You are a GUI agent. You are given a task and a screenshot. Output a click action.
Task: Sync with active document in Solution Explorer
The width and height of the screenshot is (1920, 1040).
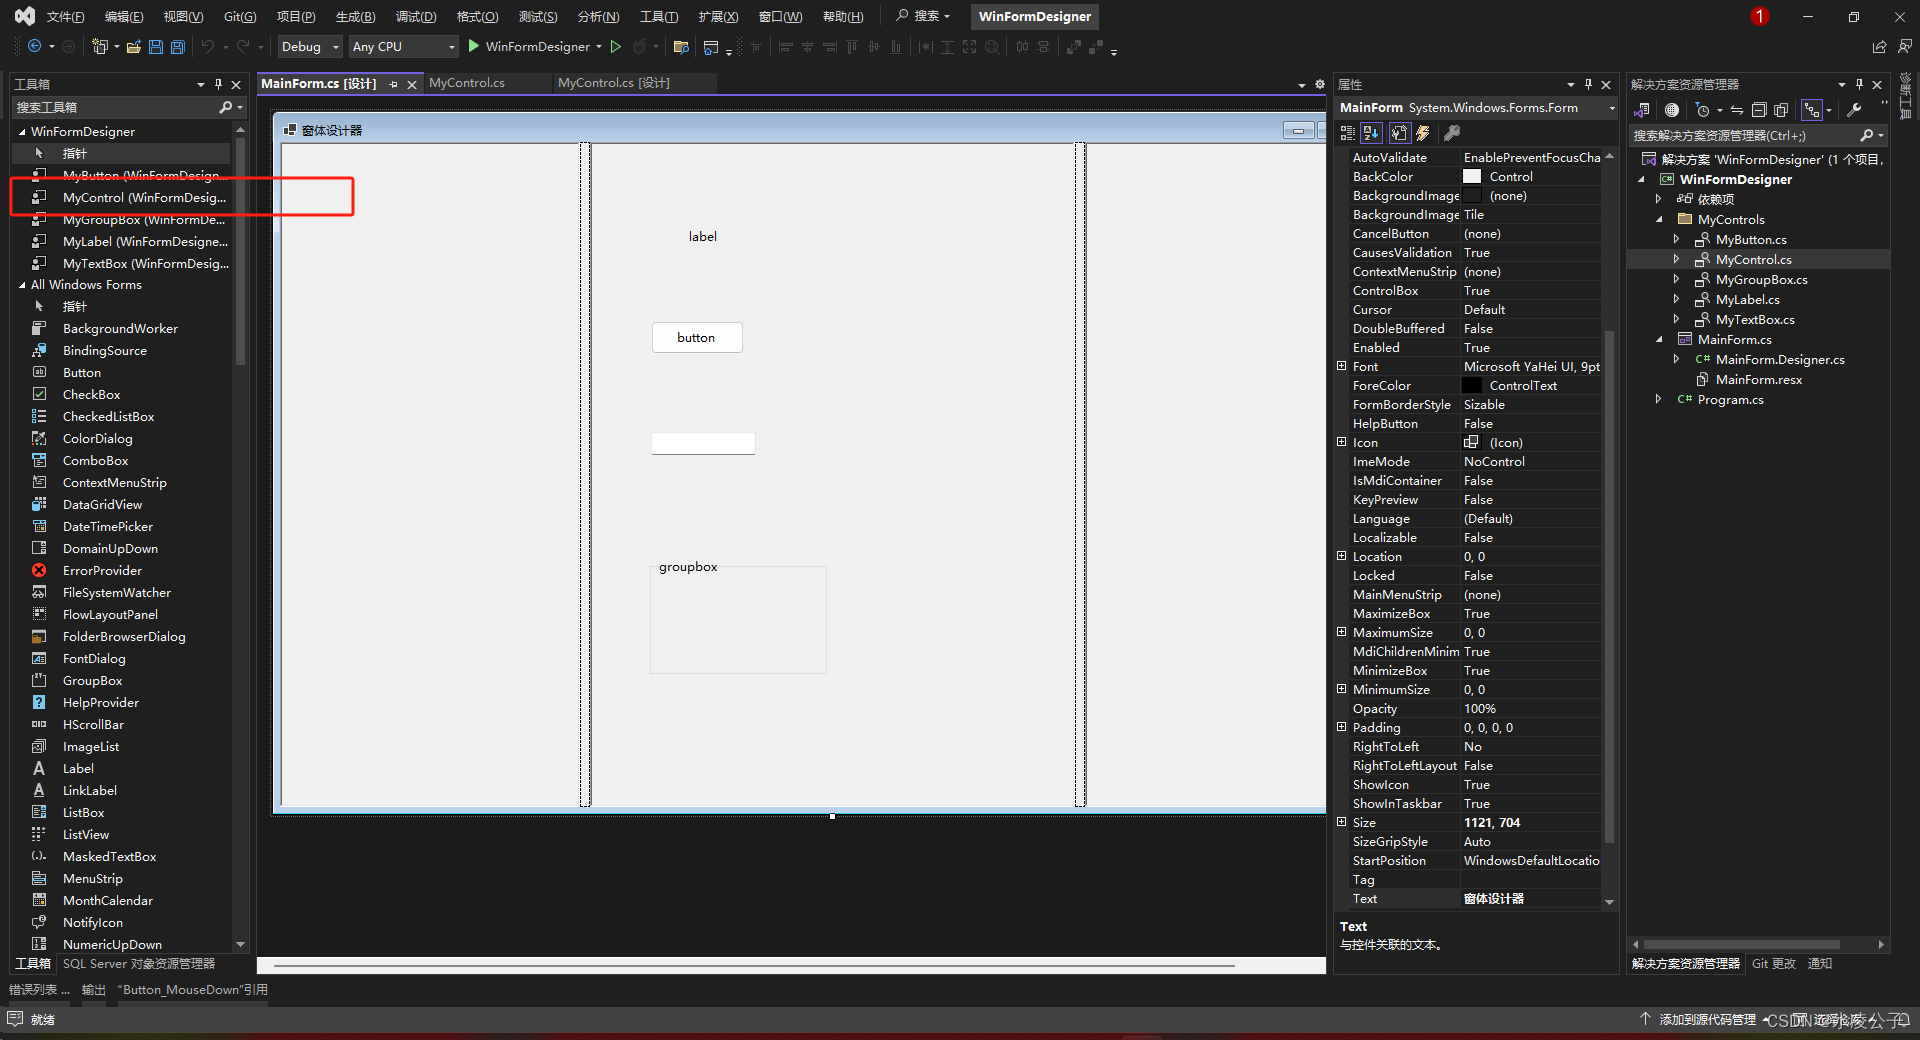point(1737,110)
